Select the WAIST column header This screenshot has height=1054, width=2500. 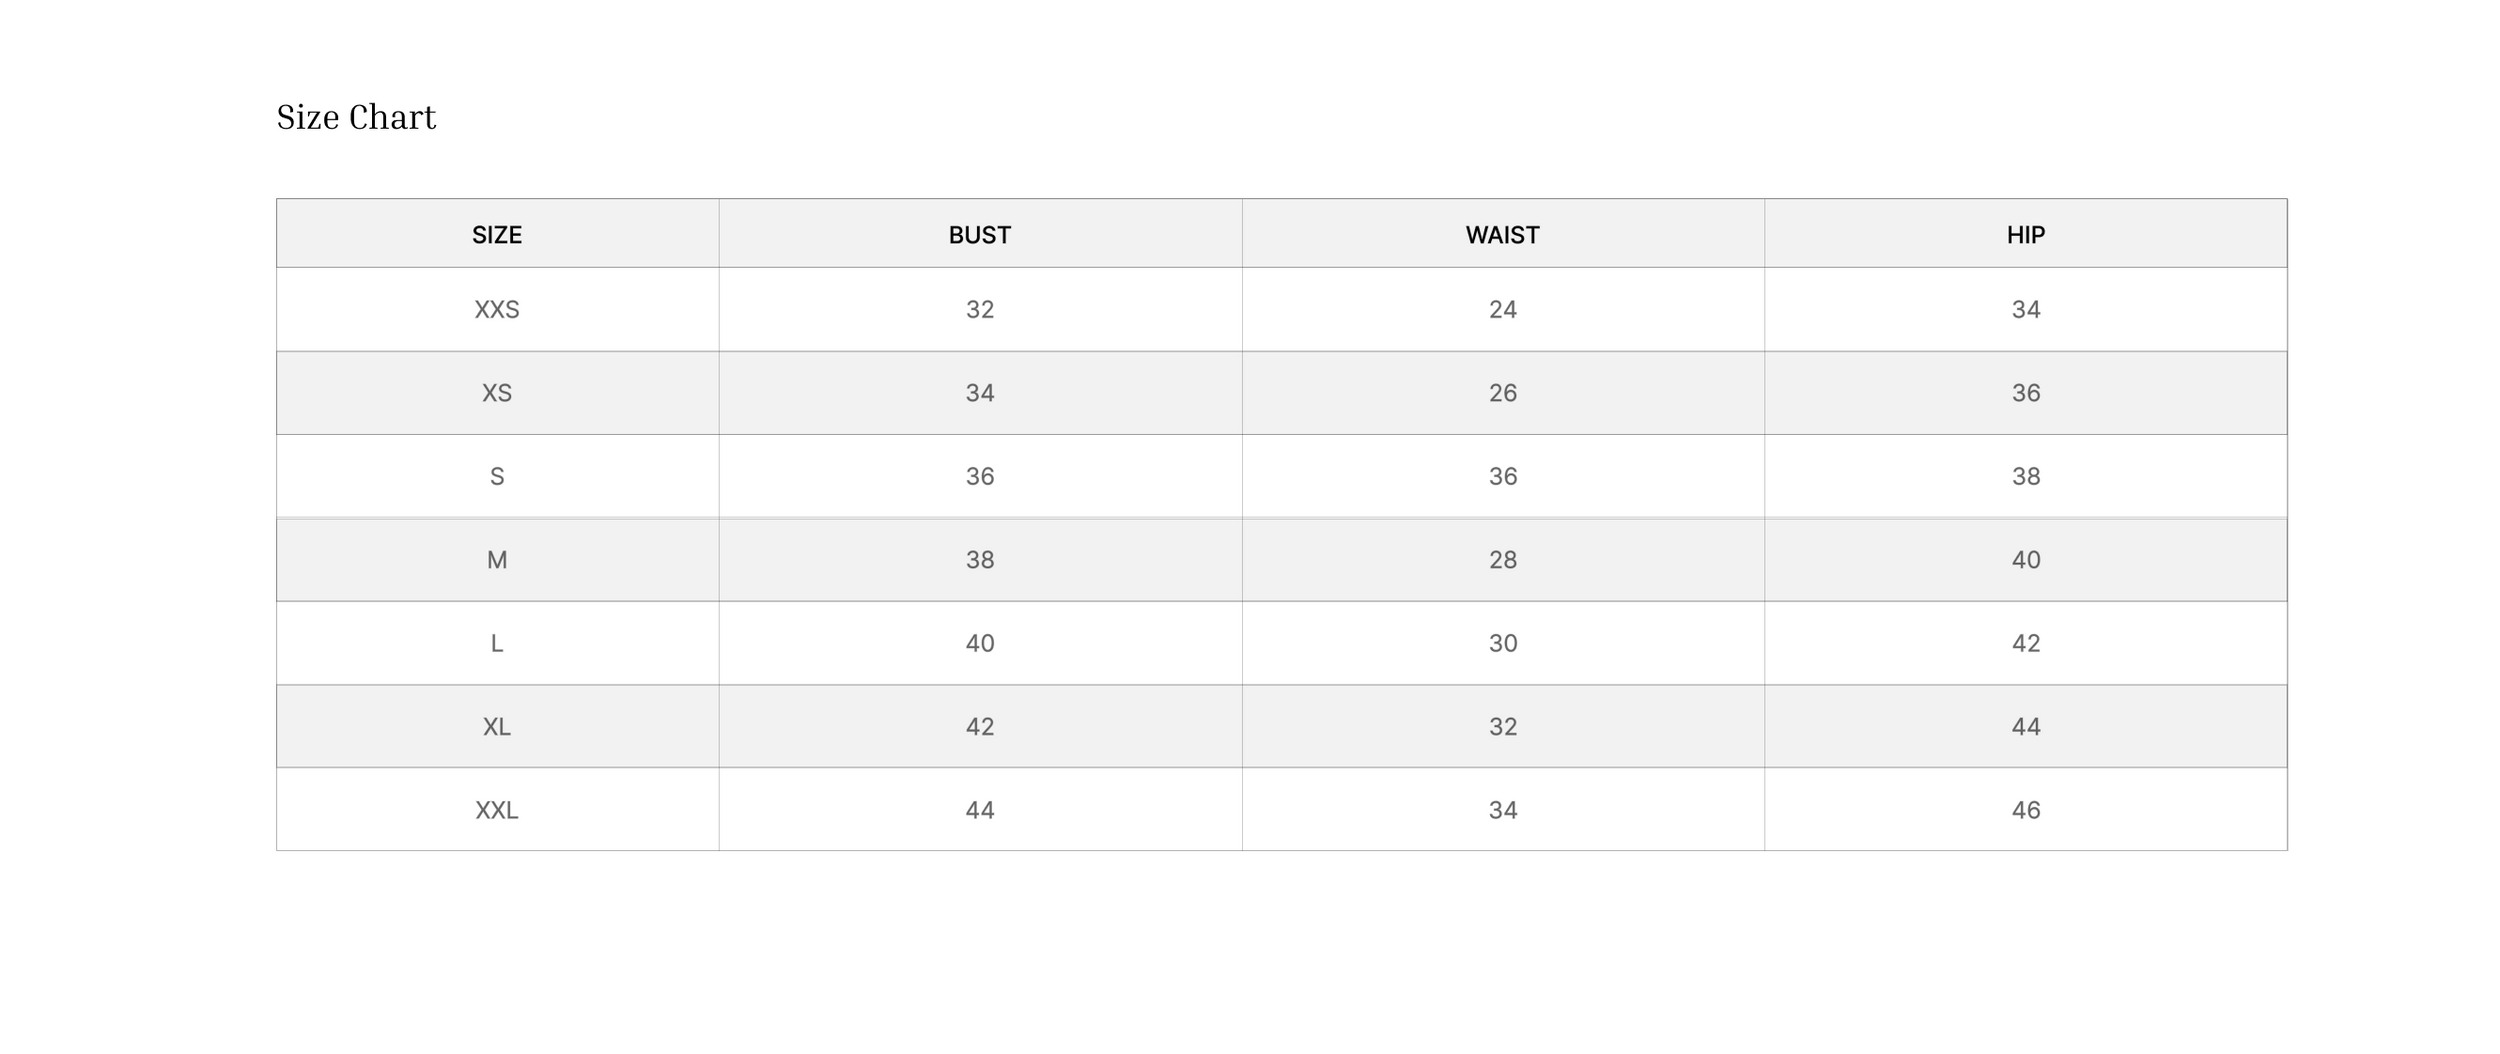(x=1503, y=234)
